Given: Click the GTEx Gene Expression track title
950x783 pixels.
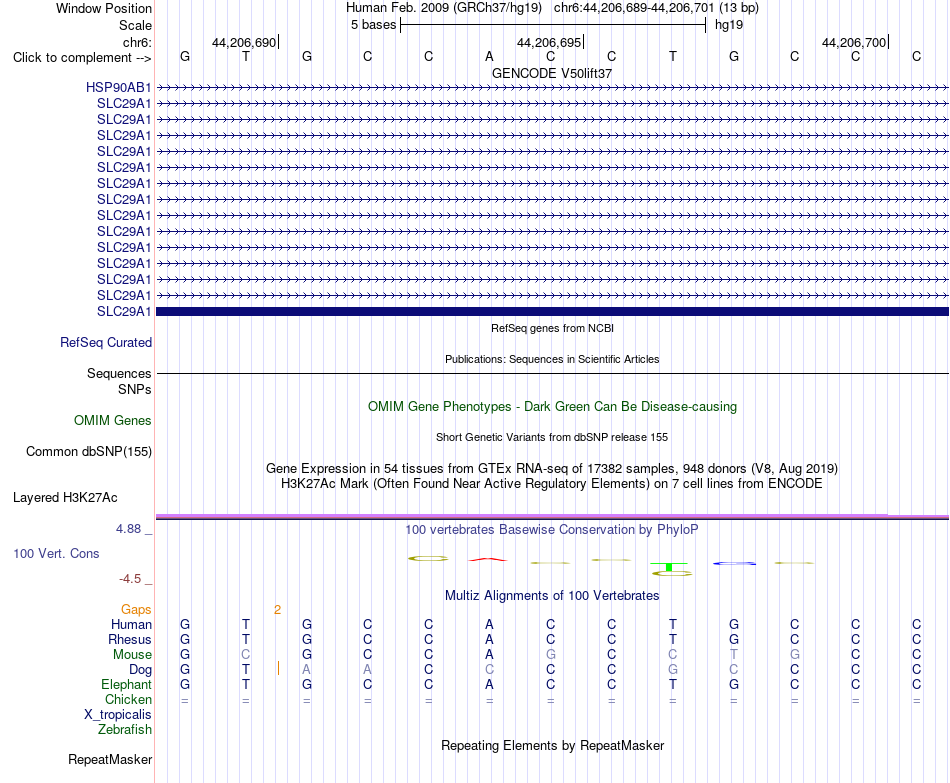Looking at the screenshot, I should pyautogui.click(x=552, y=468).
